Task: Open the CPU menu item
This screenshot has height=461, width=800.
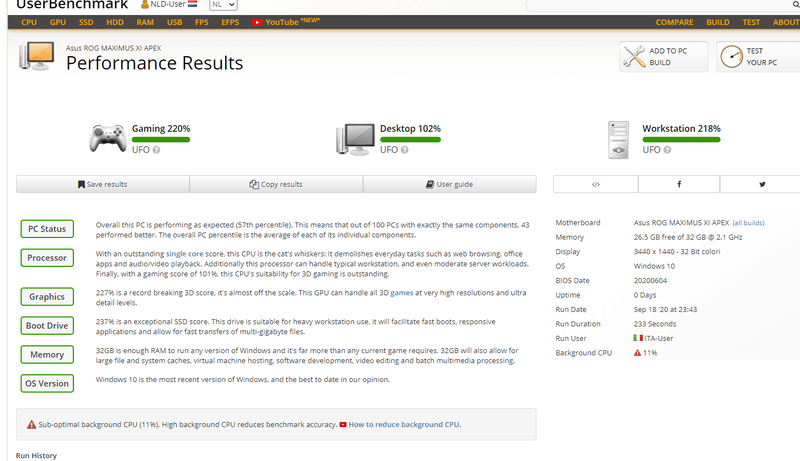Action: click(29, 22)
